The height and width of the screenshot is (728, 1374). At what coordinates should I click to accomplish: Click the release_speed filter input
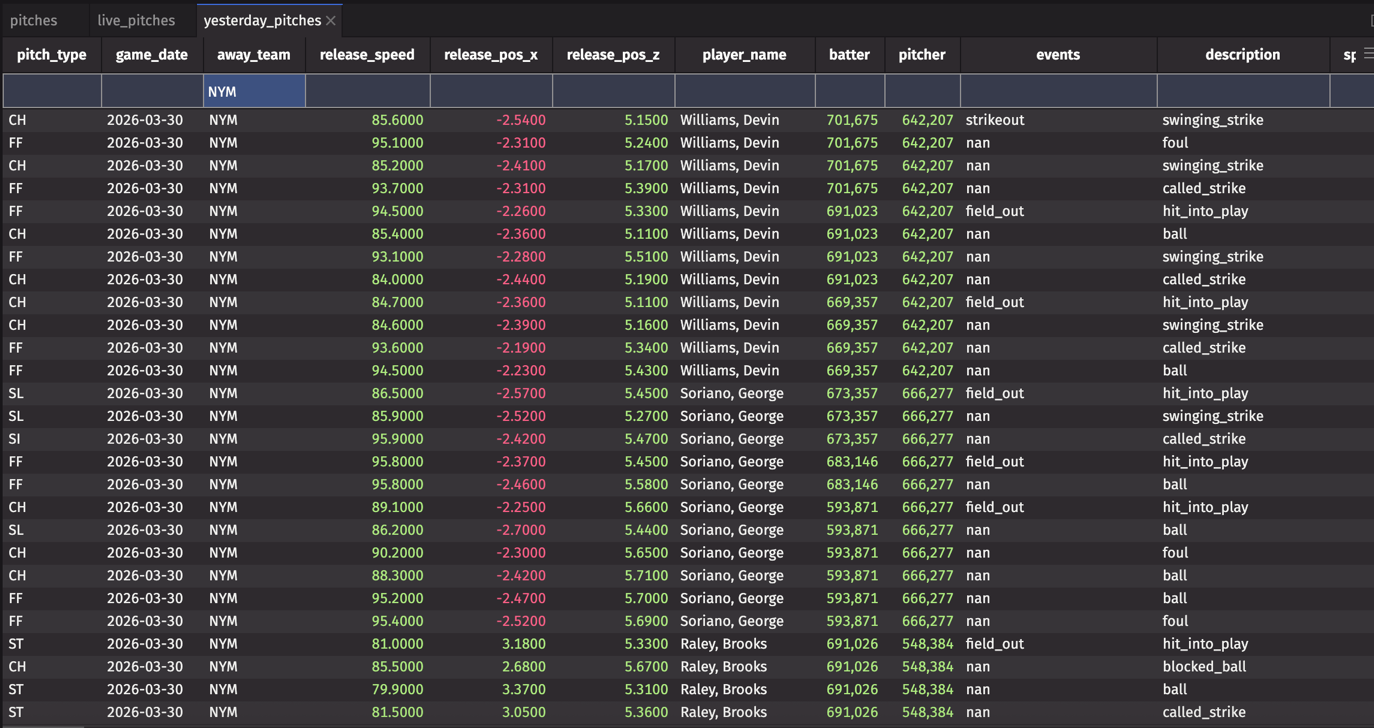367,91
